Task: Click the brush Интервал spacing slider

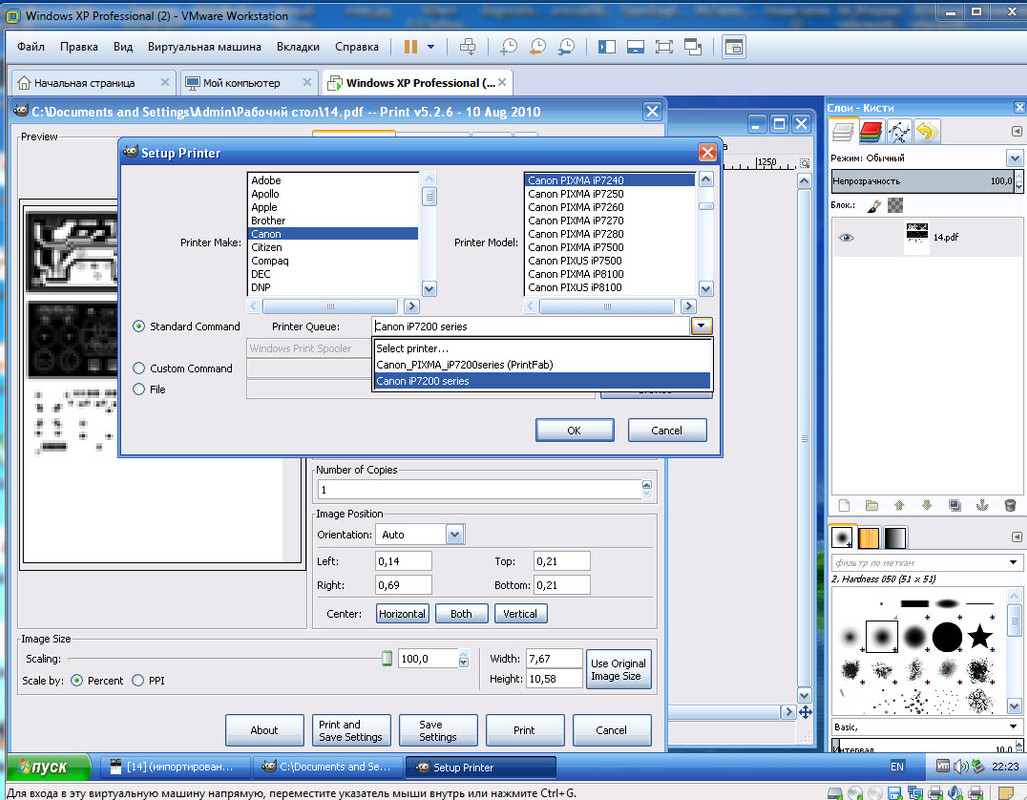Action: [922, 748]
